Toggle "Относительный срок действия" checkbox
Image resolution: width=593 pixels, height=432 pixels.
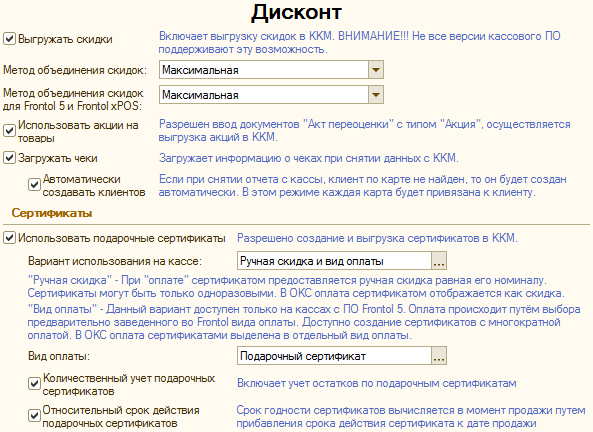34,416
